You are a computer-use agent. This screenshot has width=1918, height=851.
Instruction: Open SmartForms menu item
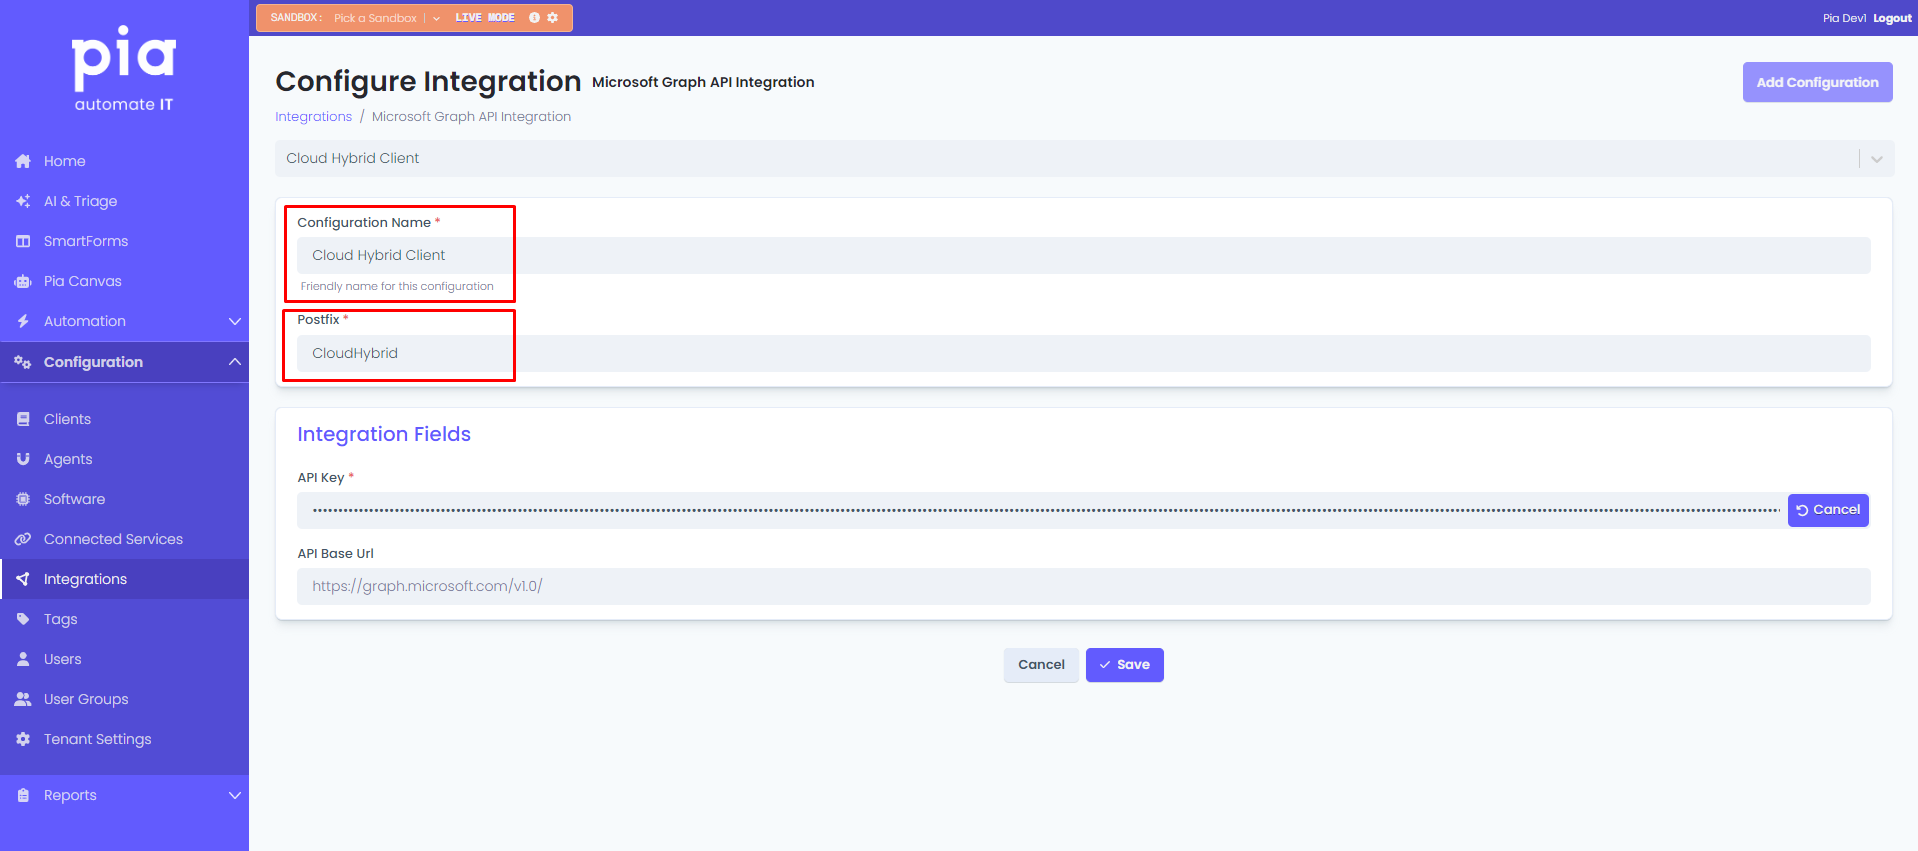[x=124, y=241]
